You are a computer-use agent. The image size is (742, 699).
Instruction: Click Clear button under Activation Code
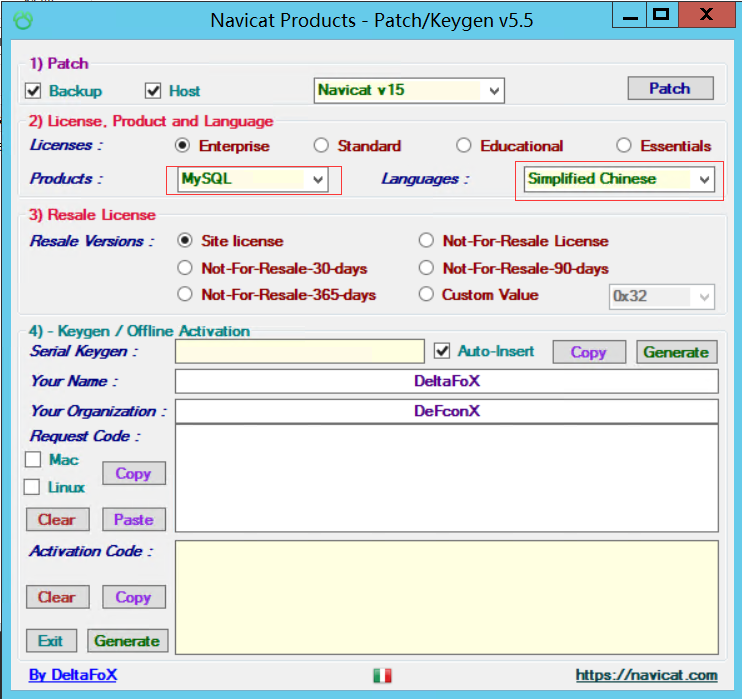(x=57, y=597)
